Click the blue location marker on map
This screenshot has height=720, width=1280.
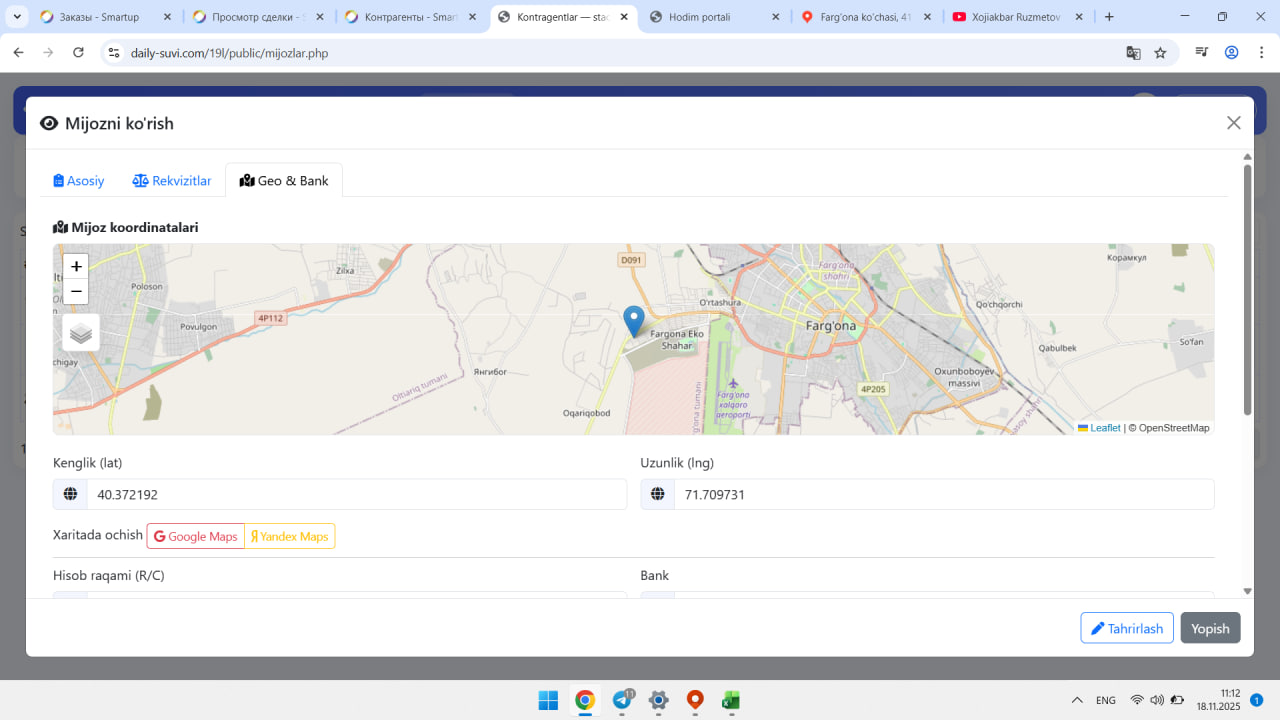[633, 320]
